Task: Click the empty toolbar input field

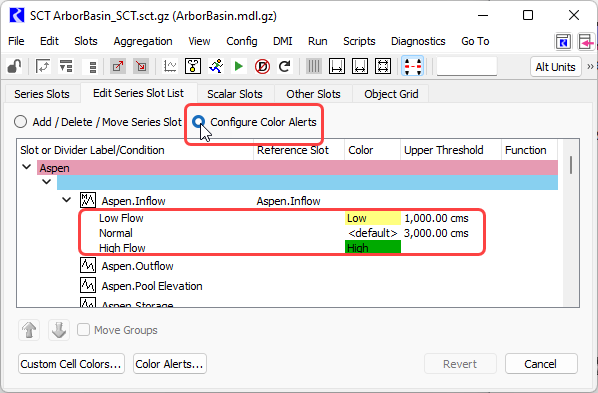Action: 467,66
